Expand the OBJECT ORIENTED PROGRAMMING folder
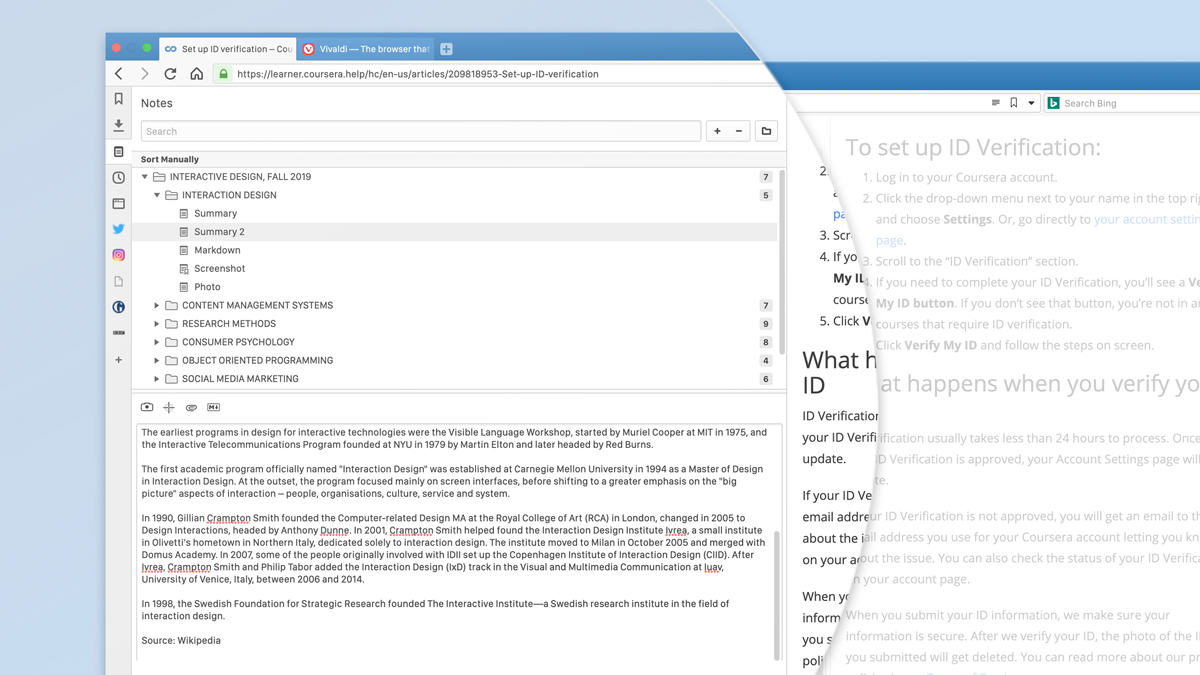This screenshot has height=675, width=1200. pos(157,360)
